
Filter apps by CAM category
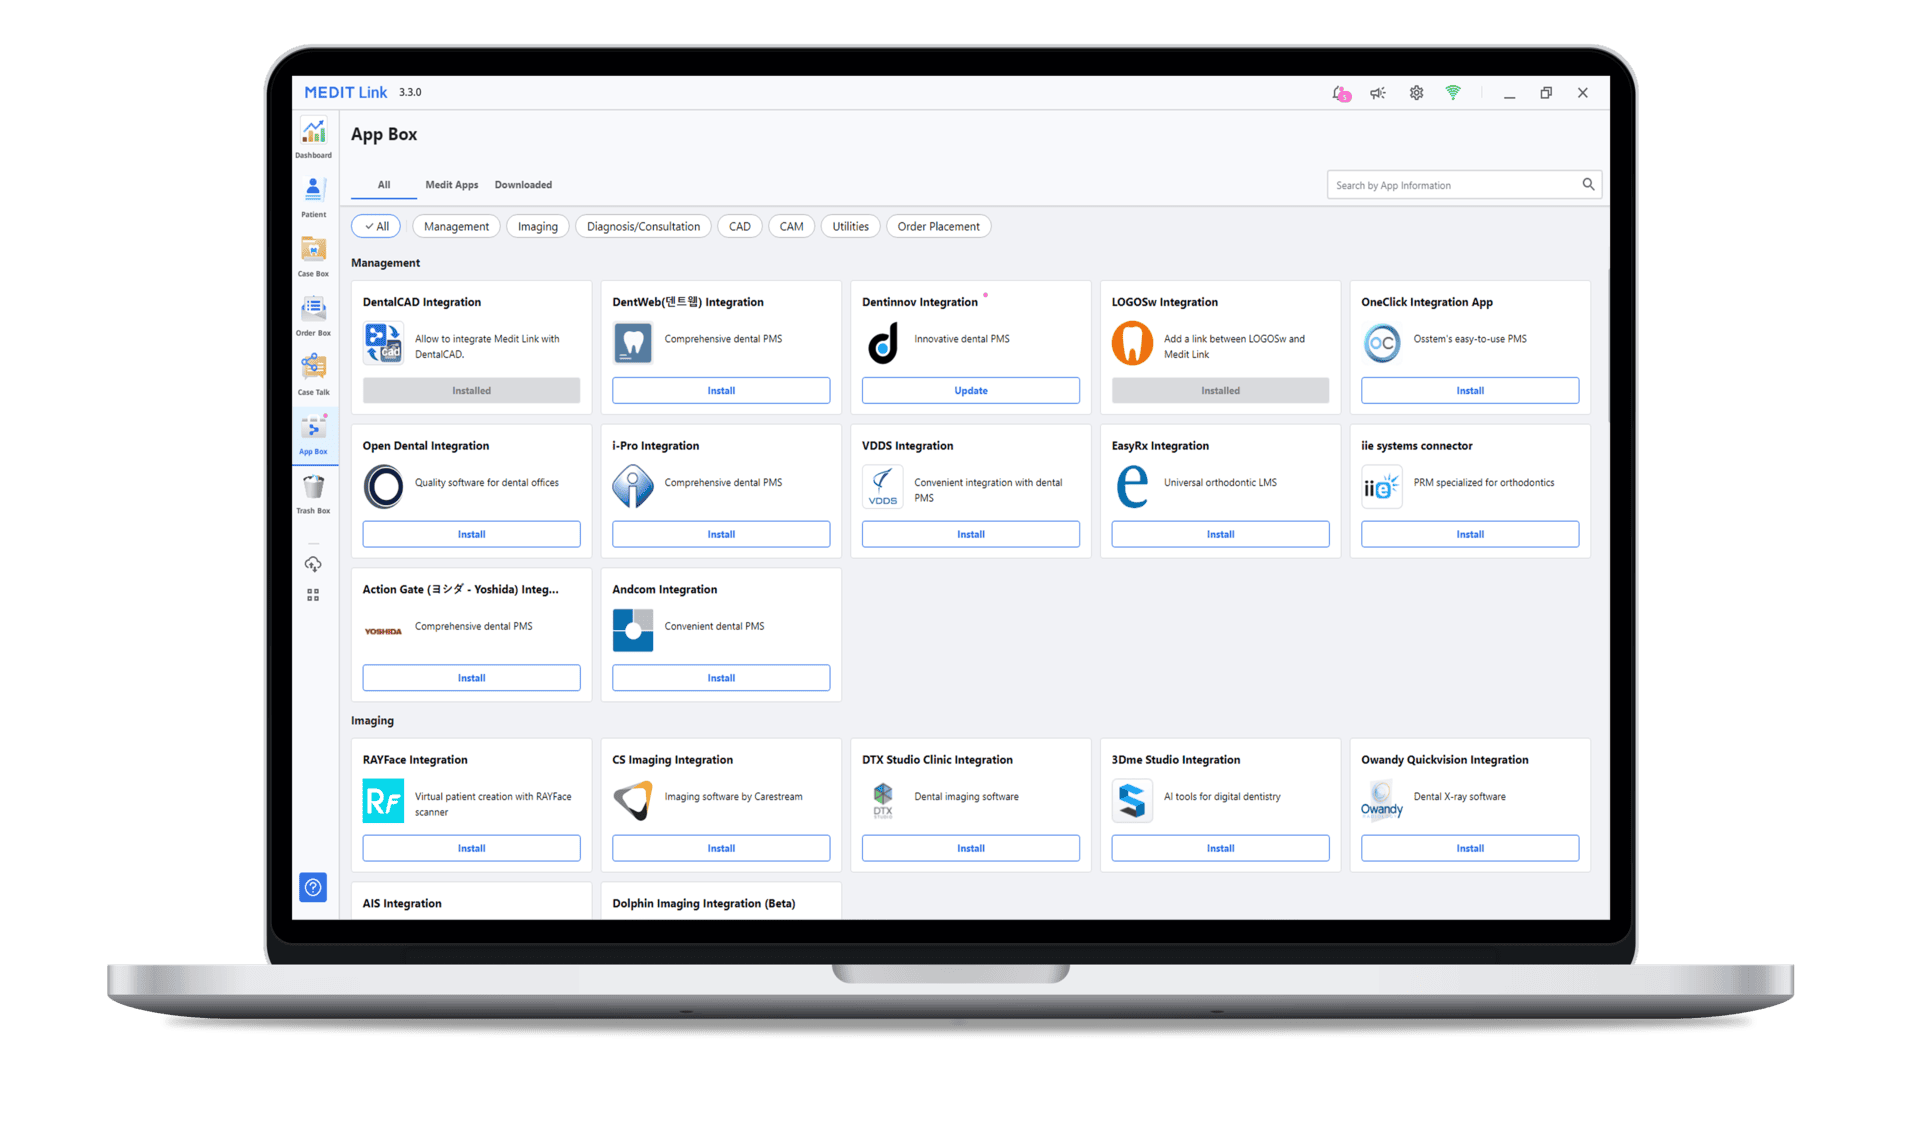(792, 227)
